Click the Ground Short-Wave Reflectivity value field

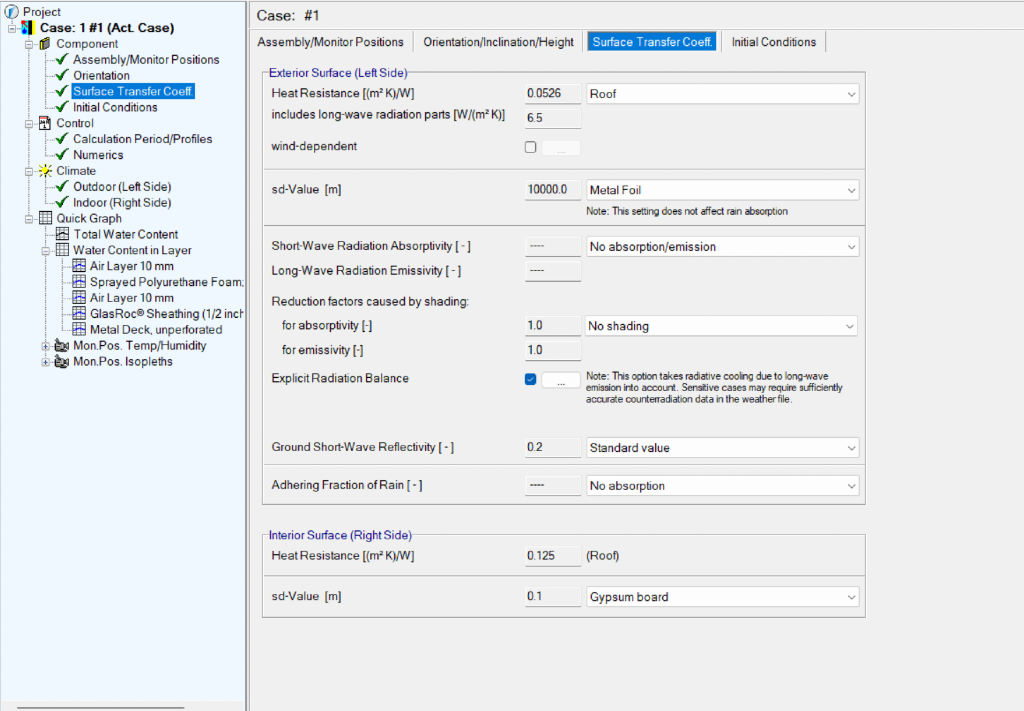553,447
